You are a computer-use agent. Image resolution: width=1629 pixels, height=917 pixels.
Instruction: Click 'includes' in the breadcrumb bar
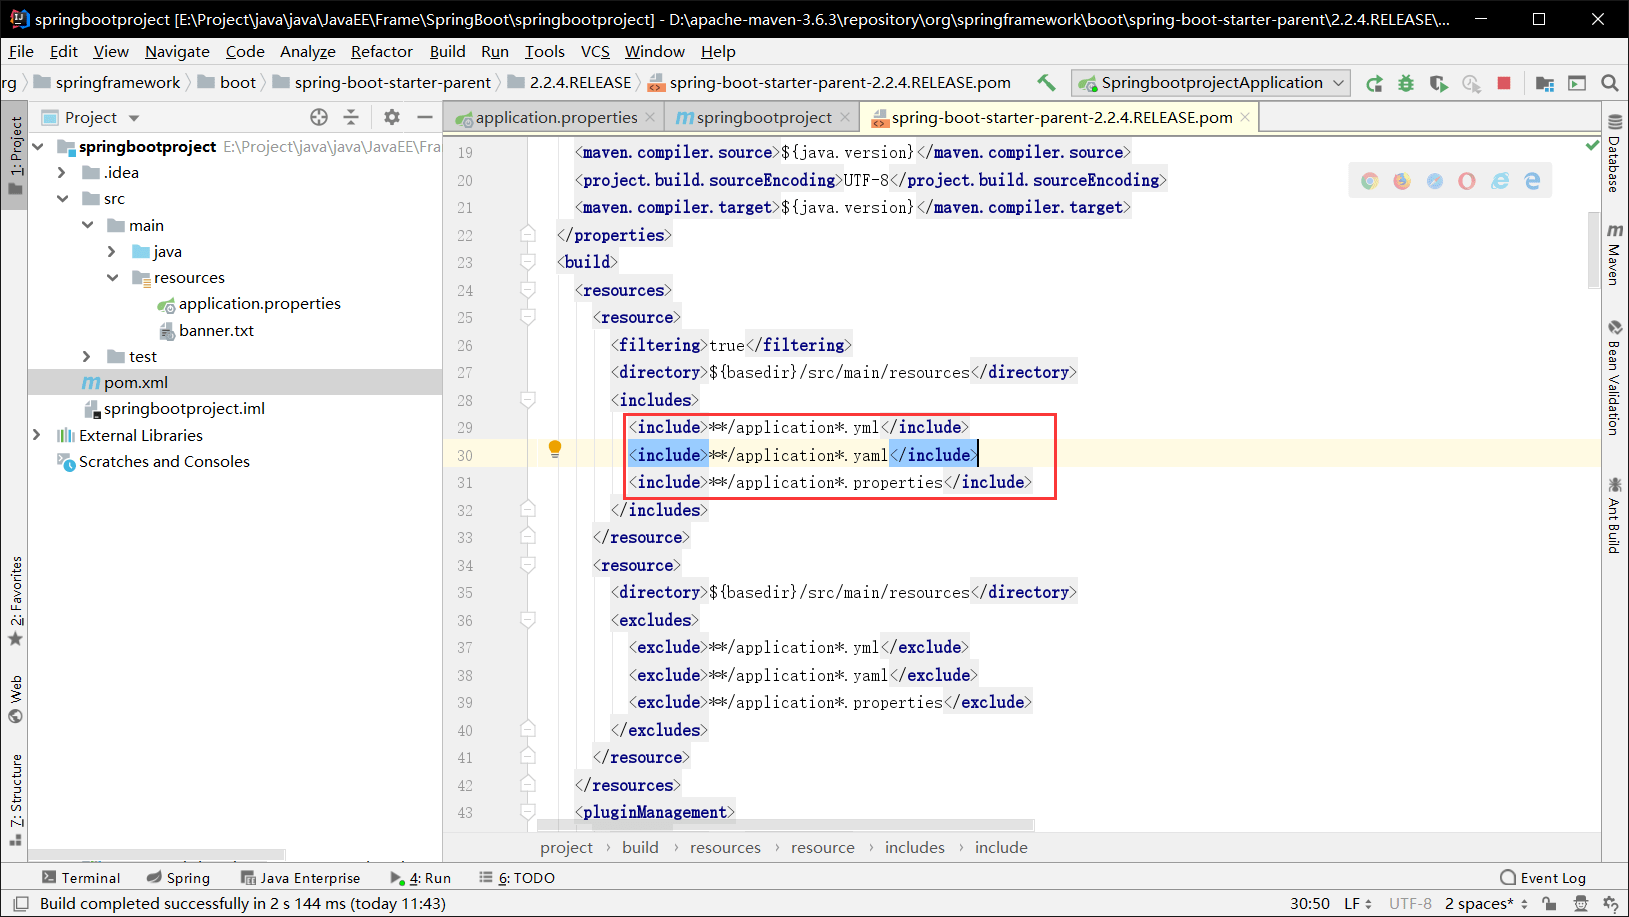coord(914,848)
